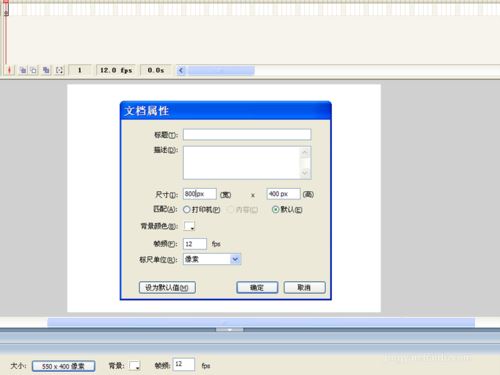Image resolution: width=500 pixels, height=375 pixels.
Task: Click description box scroll-down arrow
Action: tap(305, 173)
